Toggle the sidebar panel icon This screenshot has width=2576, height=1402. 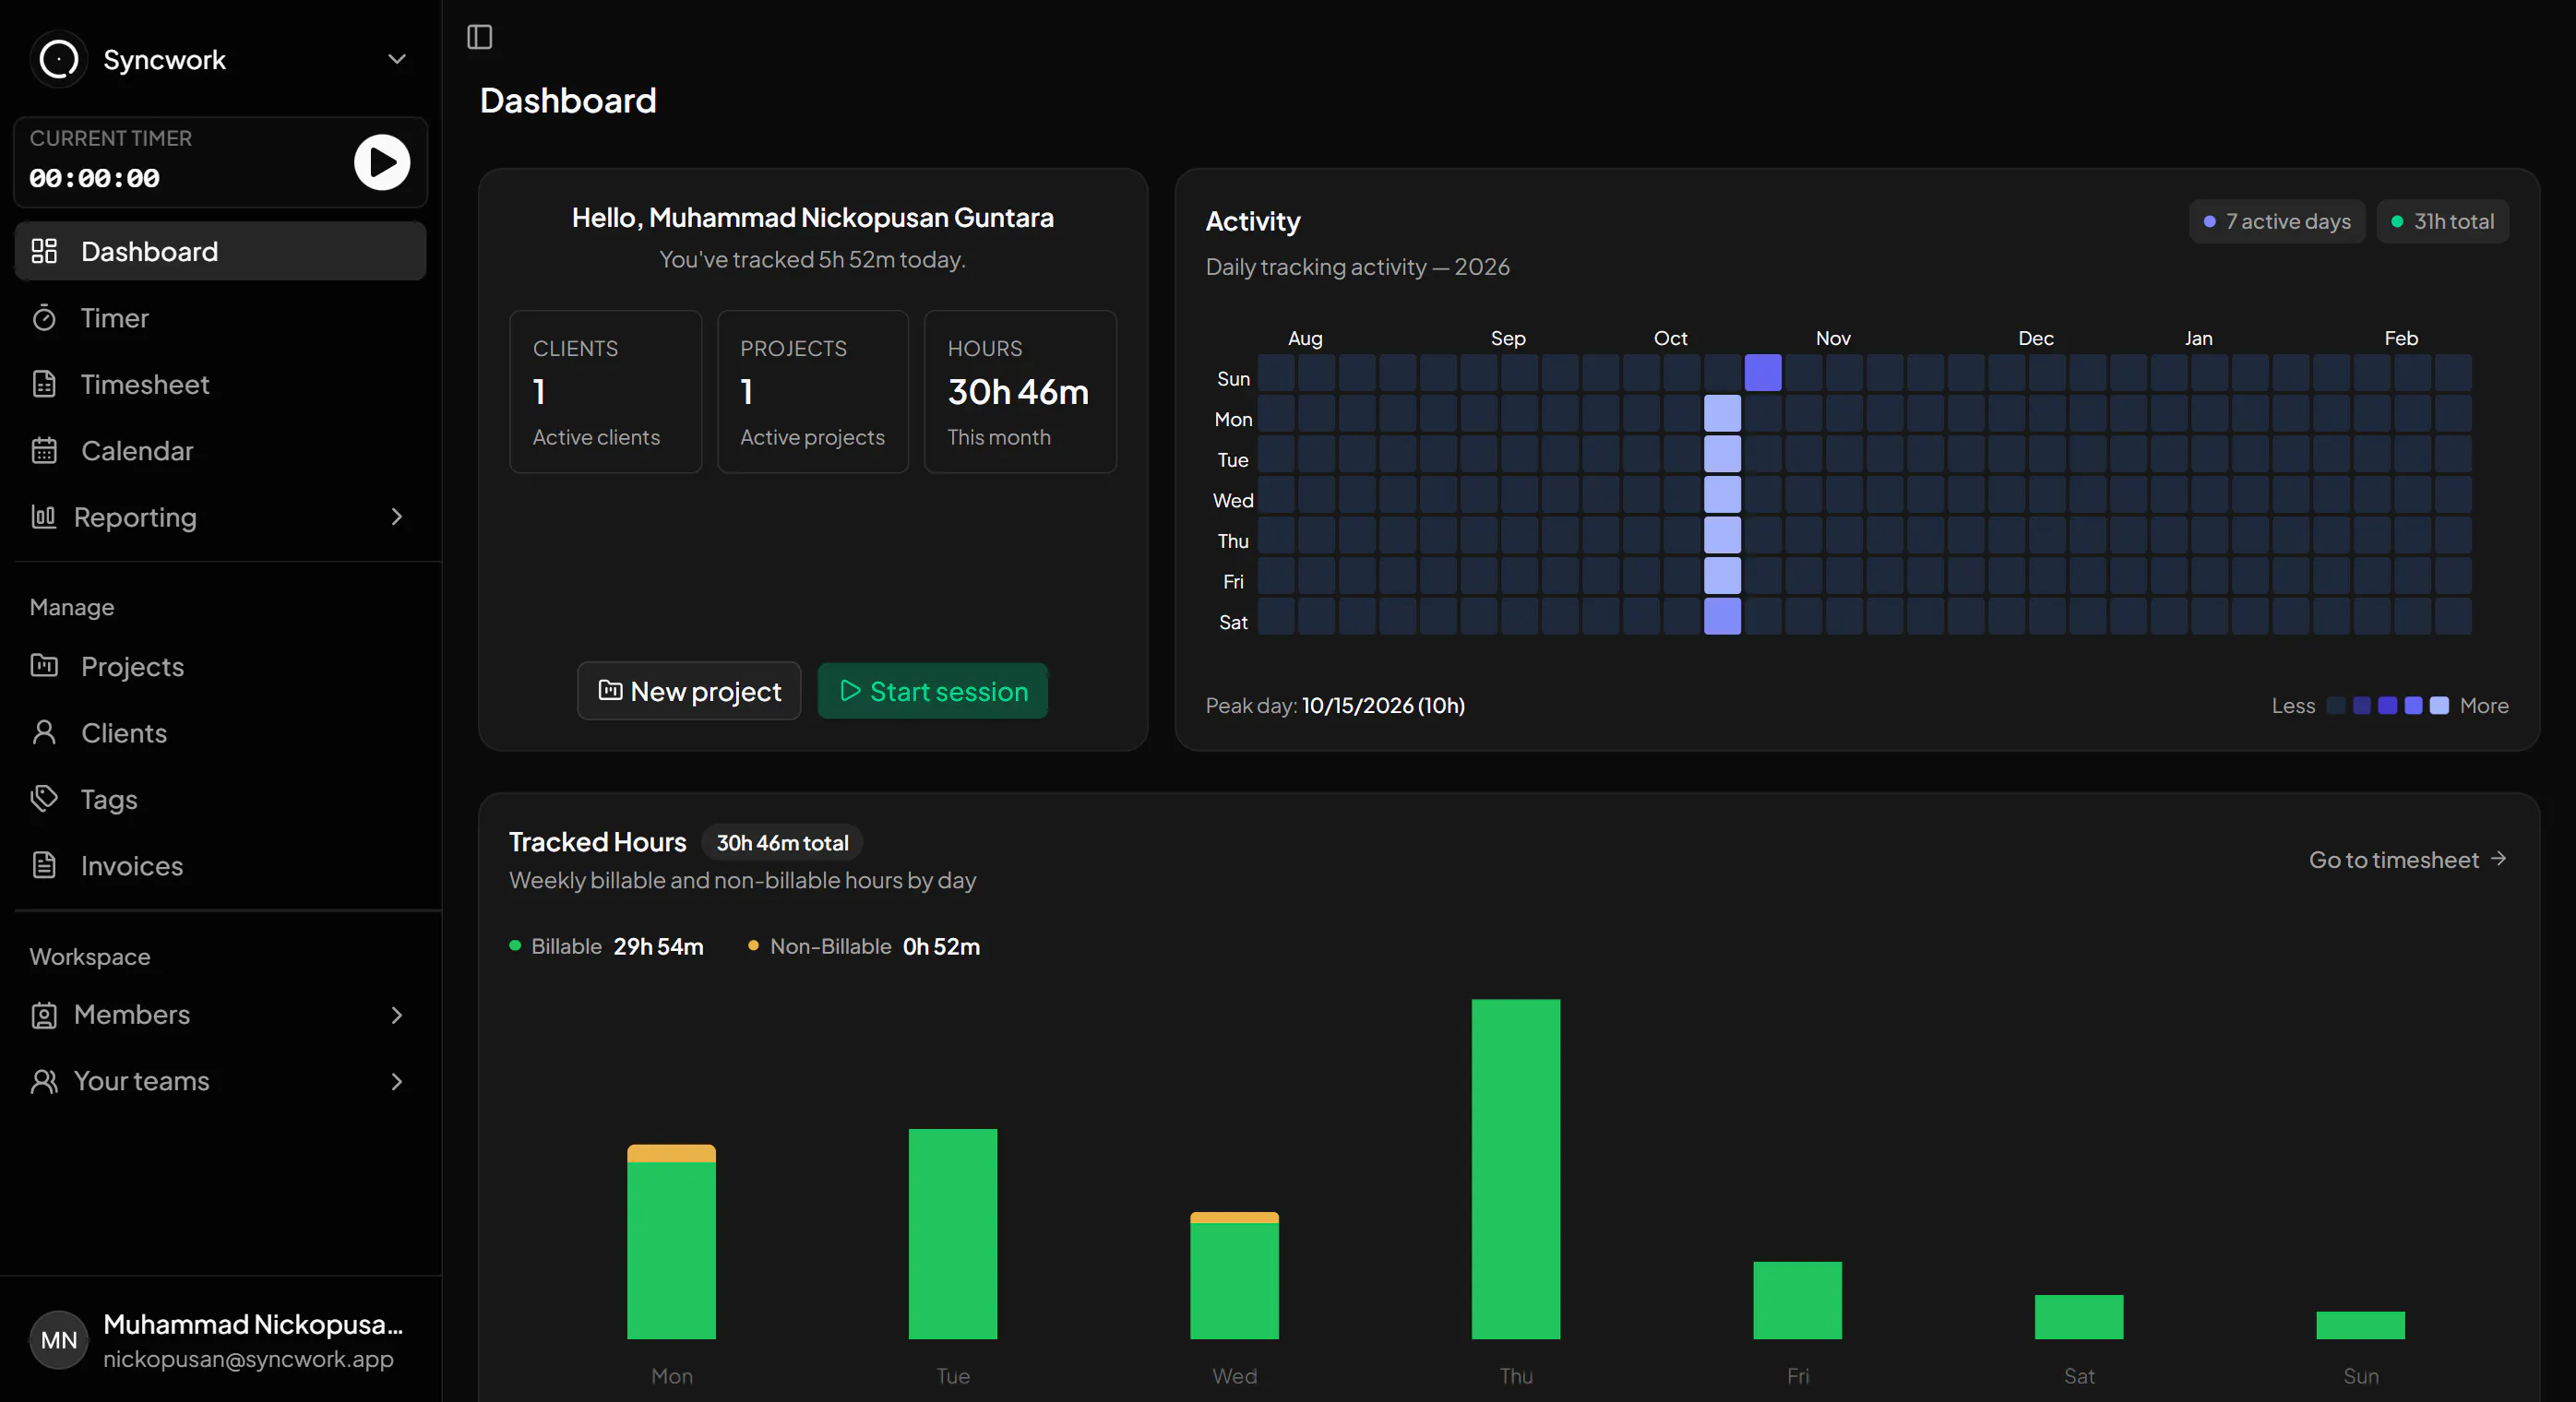tap(480, 37)
